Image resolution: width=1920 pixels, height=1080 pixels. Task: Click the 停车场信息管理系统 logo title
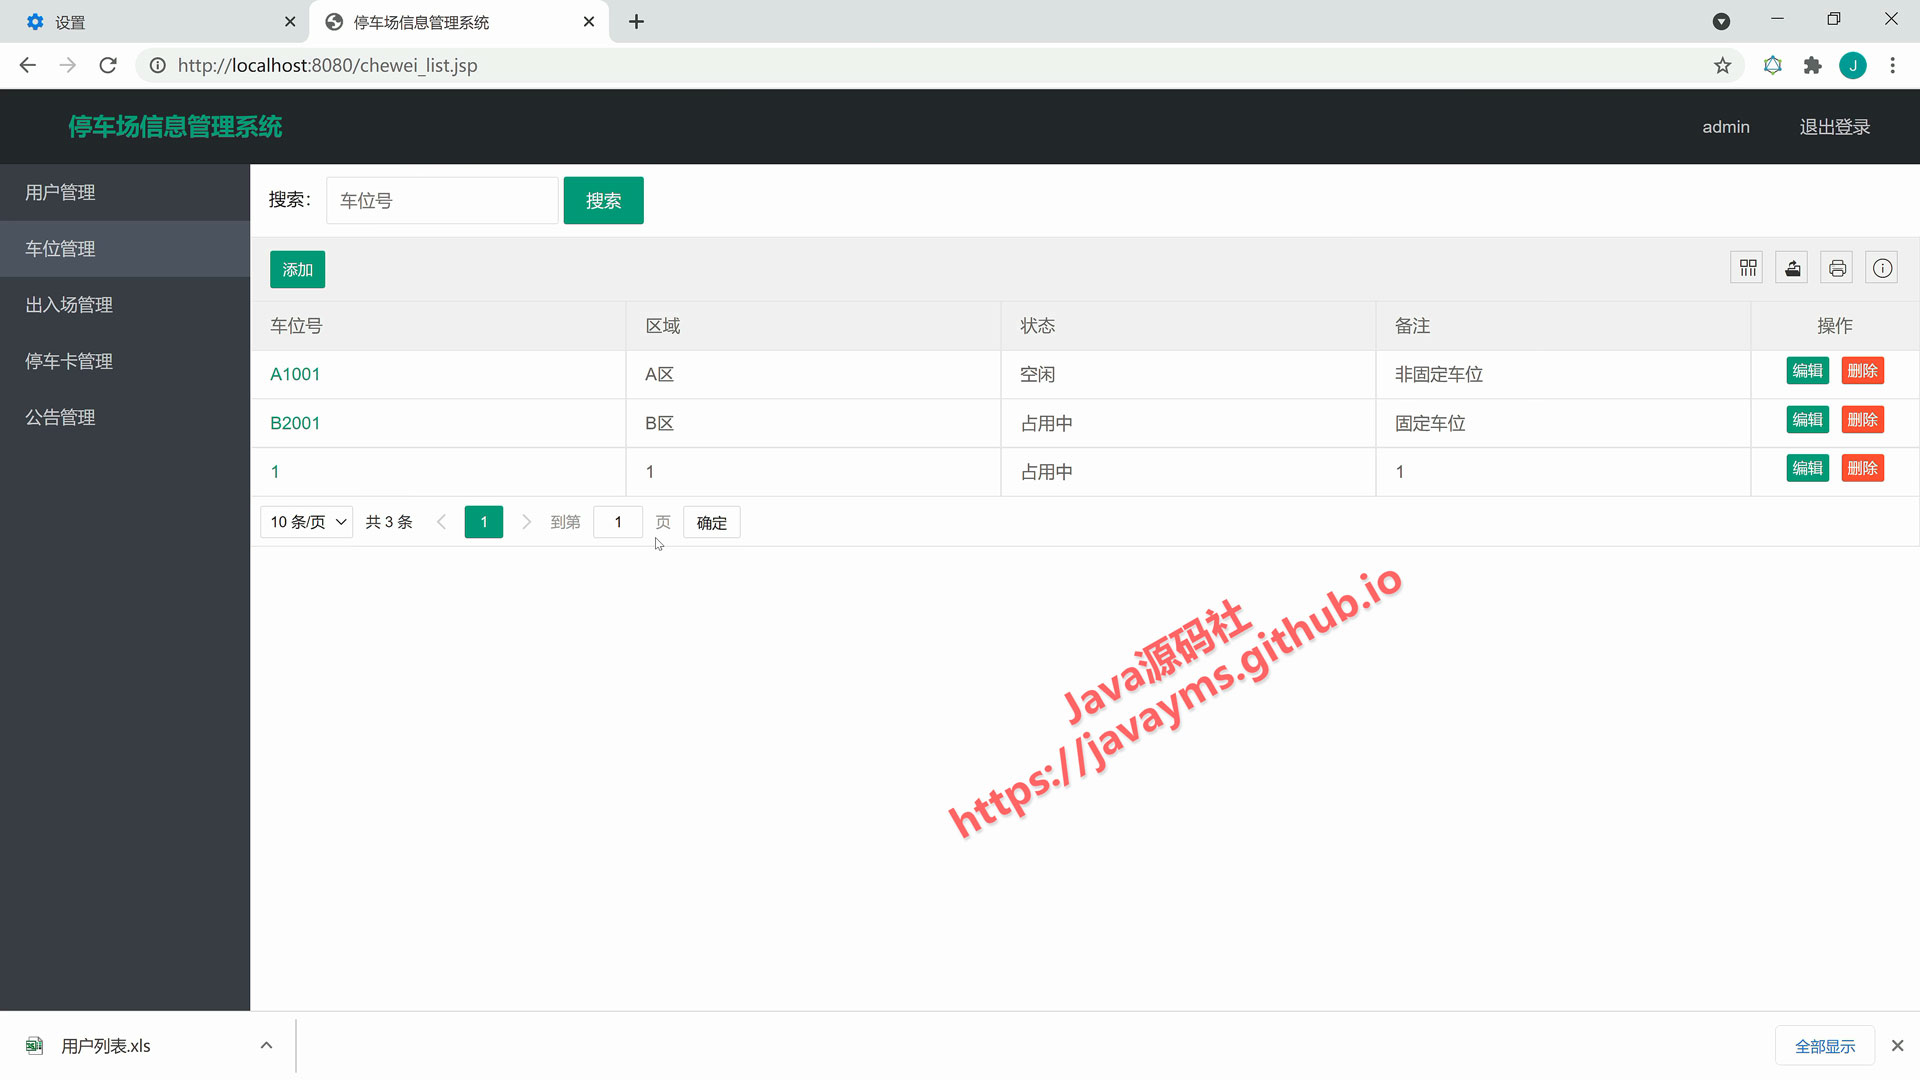[x=175, y=127]
